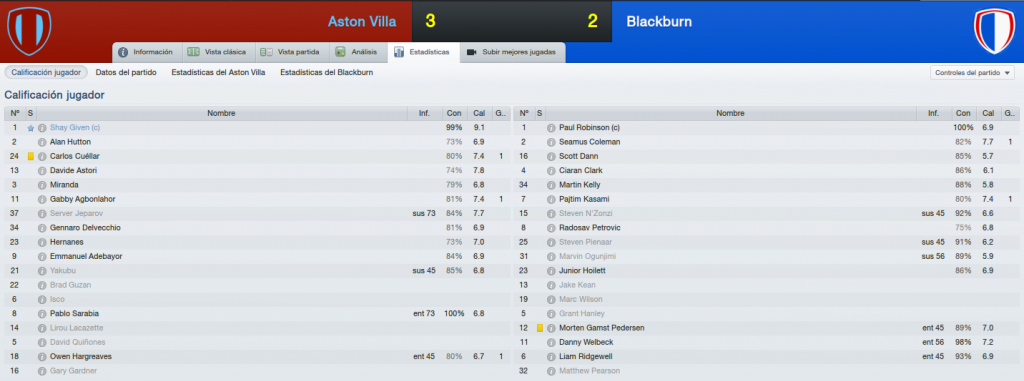Click the Blackburn club crest
This screenshot has width=1024, height=381.
(995, 31)
